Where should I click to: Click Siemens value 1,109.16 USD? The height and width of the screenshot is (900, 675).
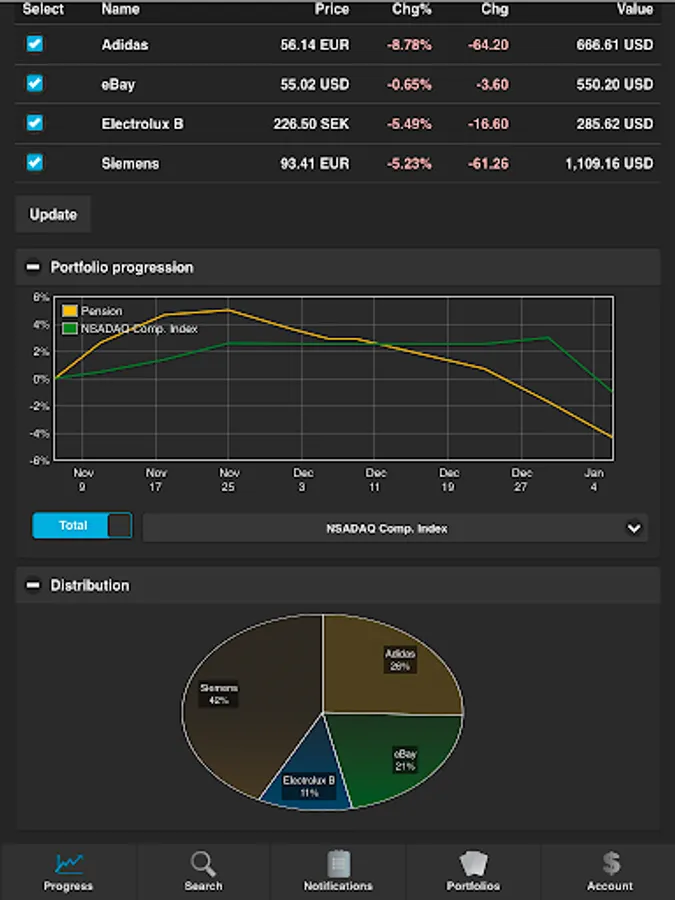coord(609,164)
